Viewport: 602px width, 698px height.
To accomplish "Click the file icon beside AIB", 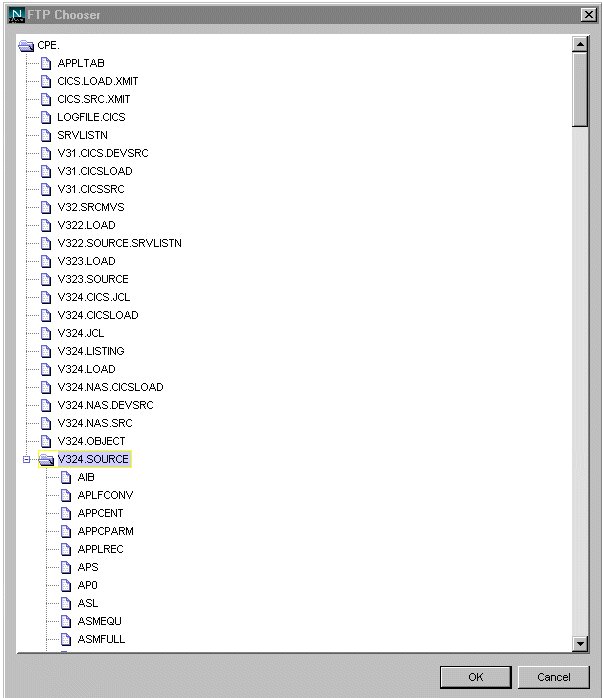I will click(x=66, y=477).
